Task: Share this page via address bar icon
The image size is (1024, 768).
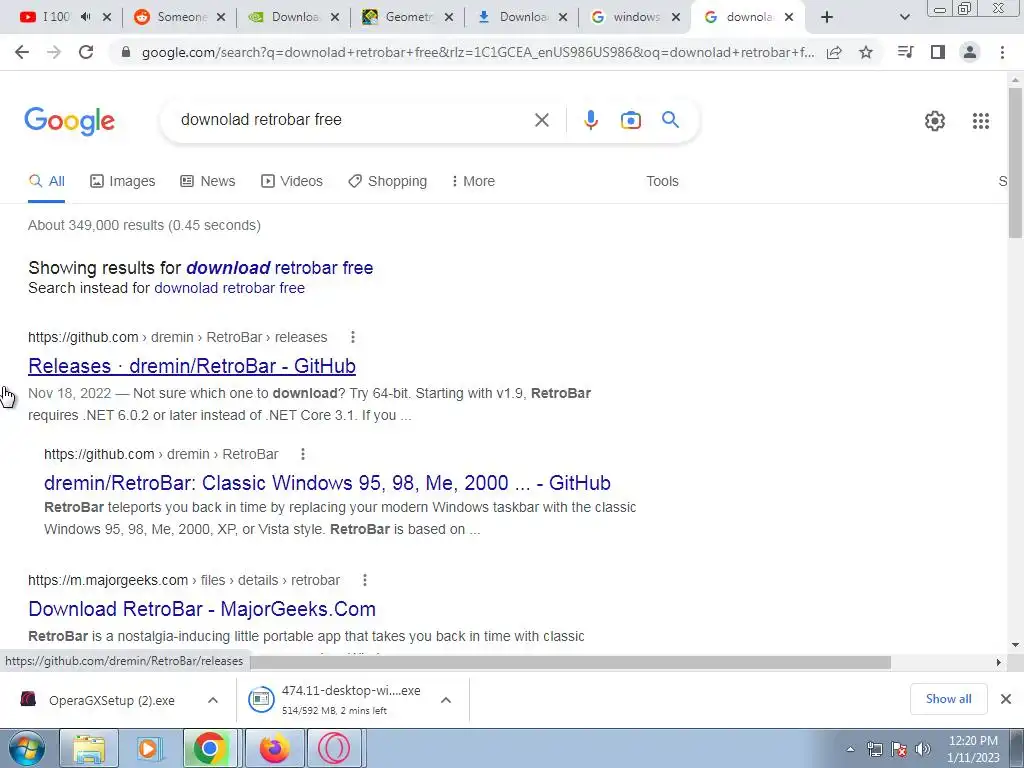Action: pos(834,52)
